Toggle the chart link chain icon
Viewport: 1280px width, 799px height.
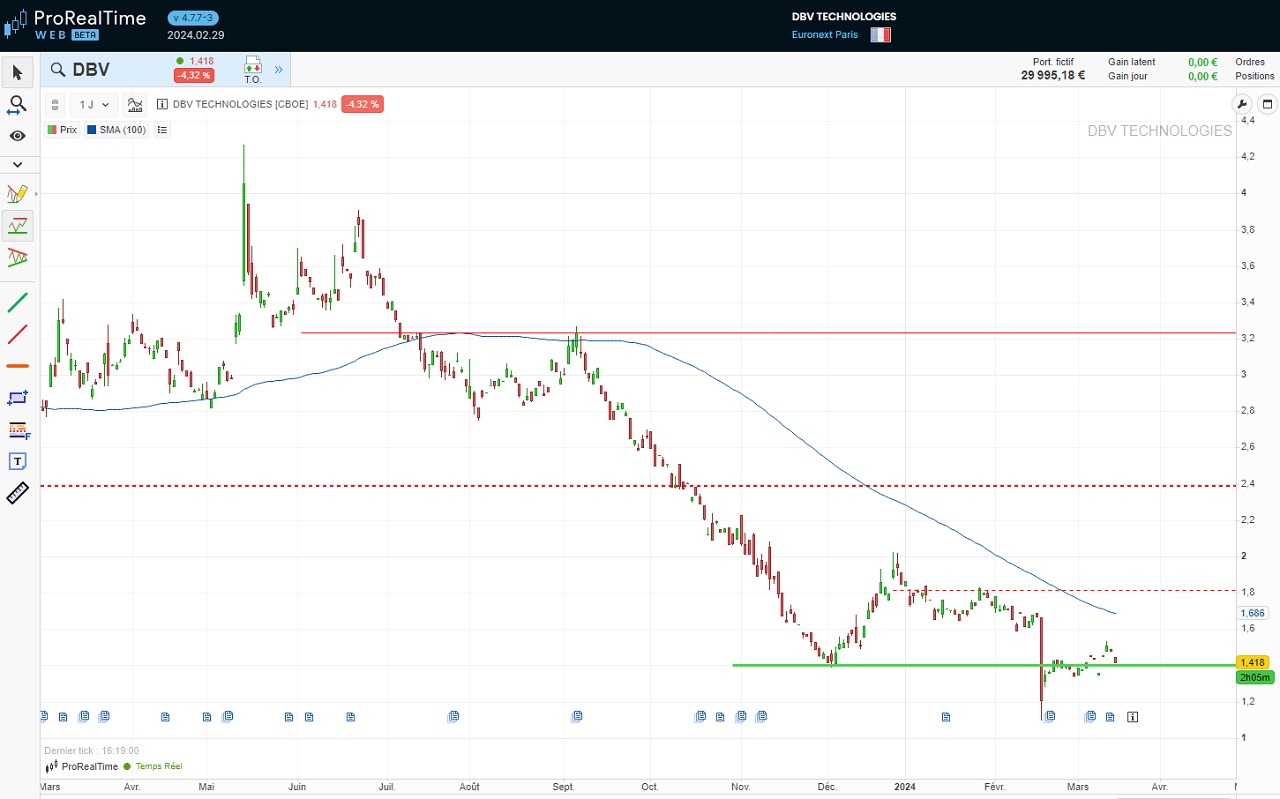click(56, 104)
